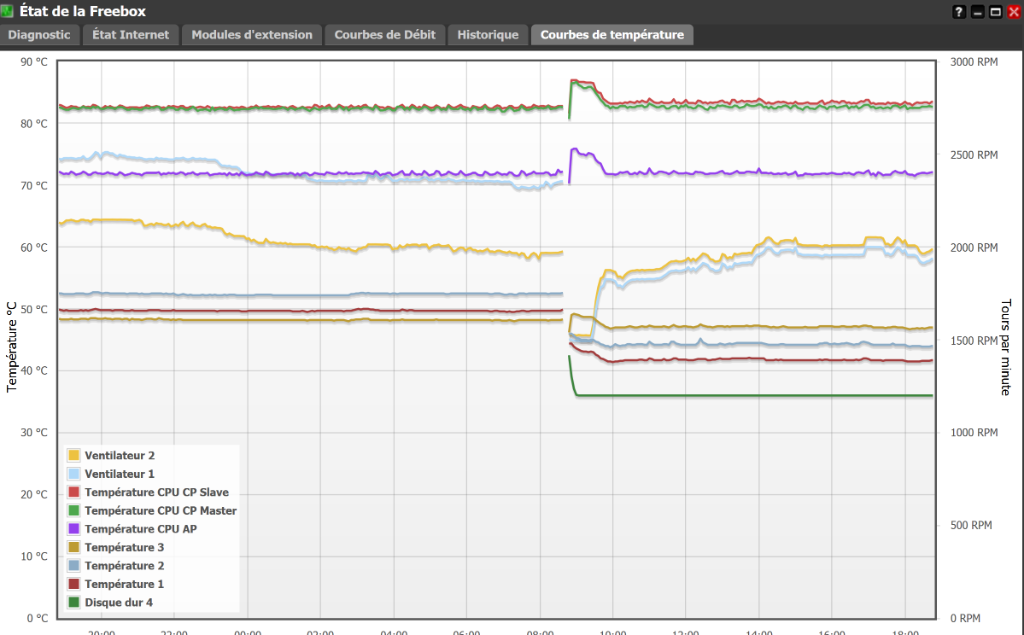Switch to the Diagnostic tab
The height and width of the screenshot is (635, 1024).
click(39, 34)
